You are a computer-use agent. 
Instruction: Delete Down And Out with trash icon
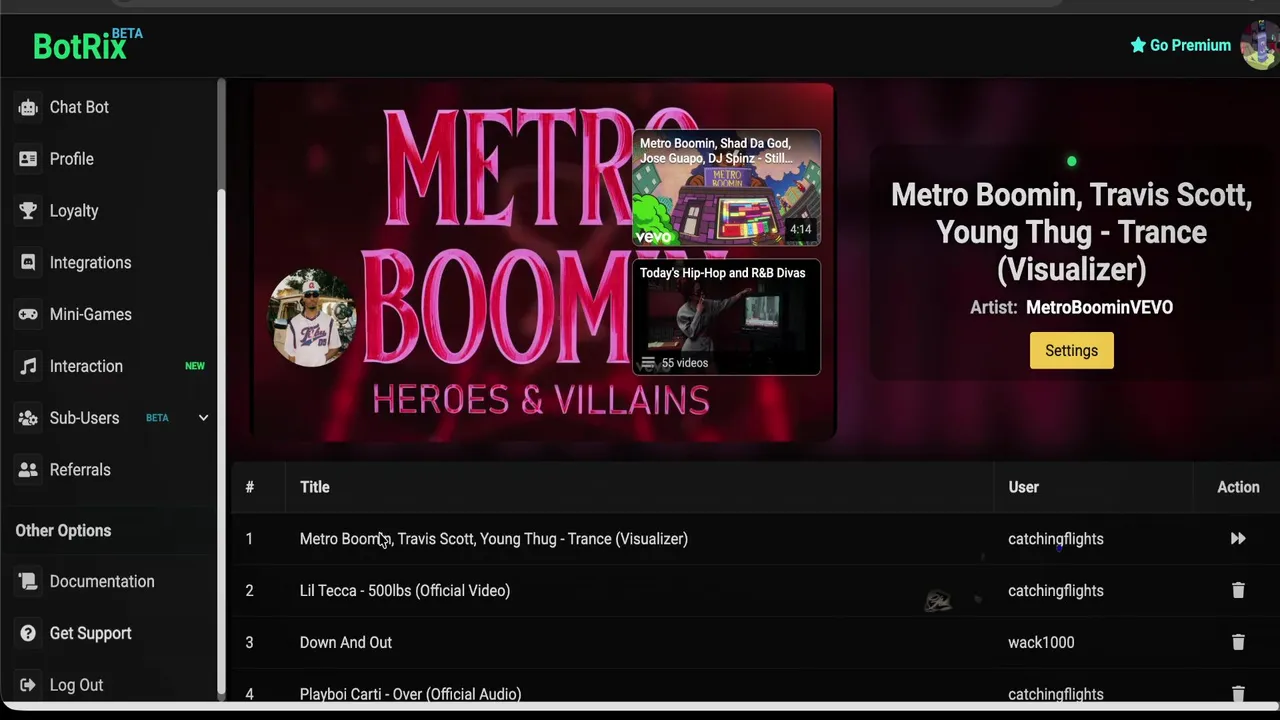(1238, 642)
